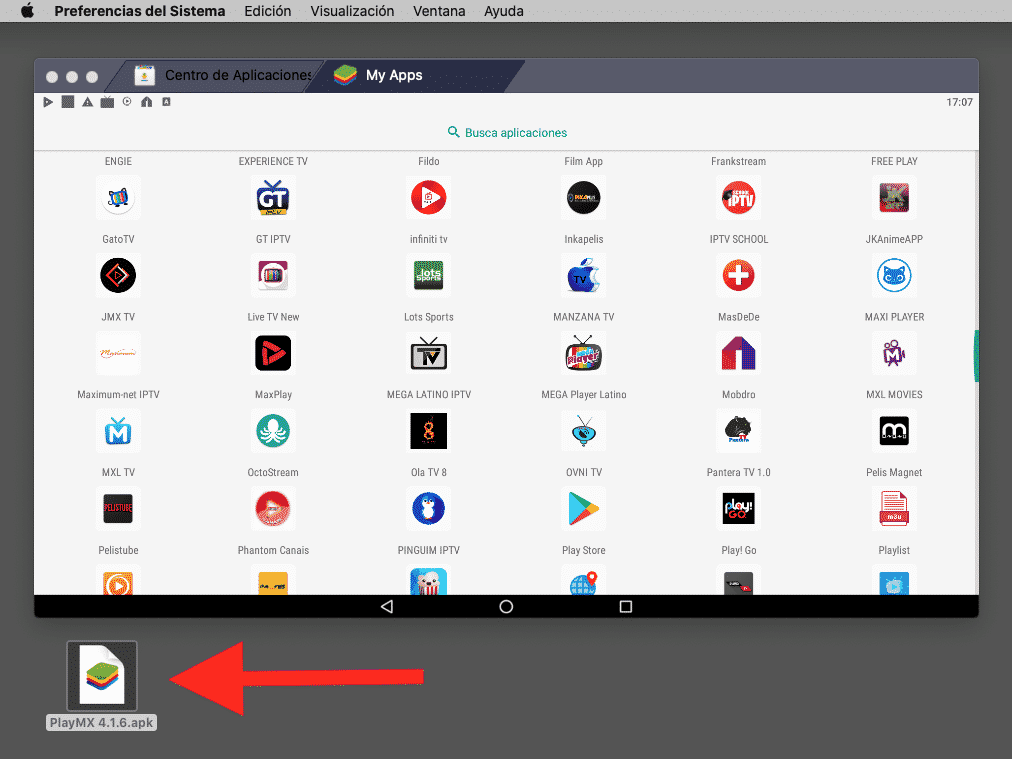The width and height of the screenshot is (1012, 759).
Task: Open the Pelistube app
Action: (118, 508)
